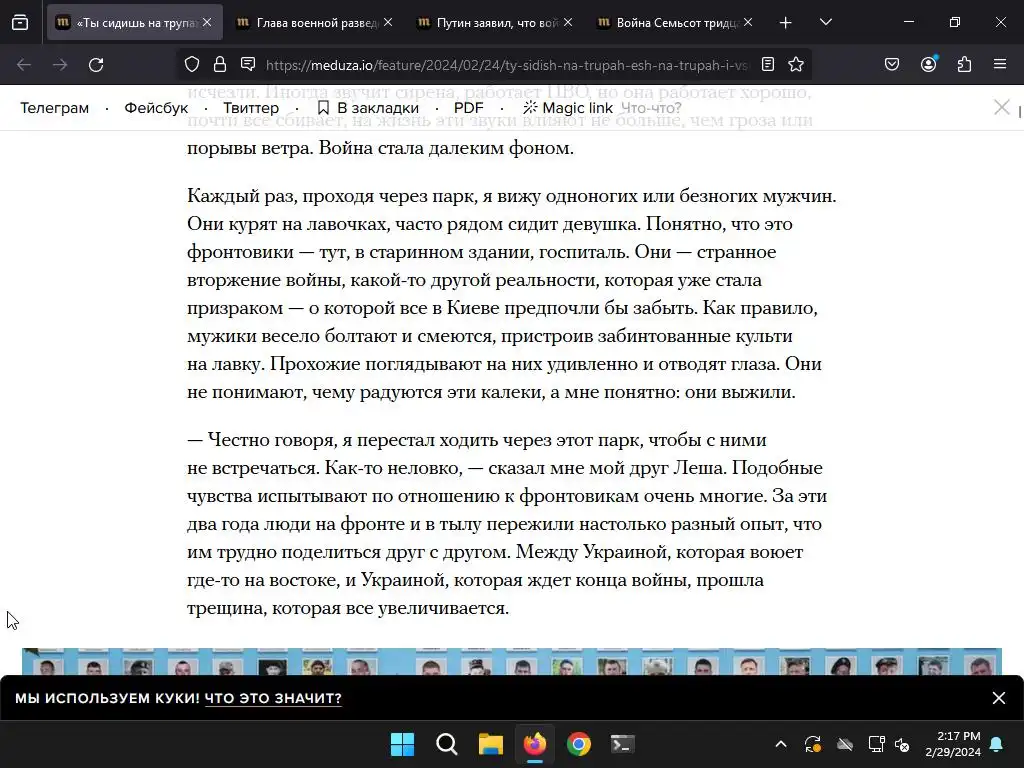Download the article as PDF
This screenshot has width=1024, height=768.
(468, 108)
